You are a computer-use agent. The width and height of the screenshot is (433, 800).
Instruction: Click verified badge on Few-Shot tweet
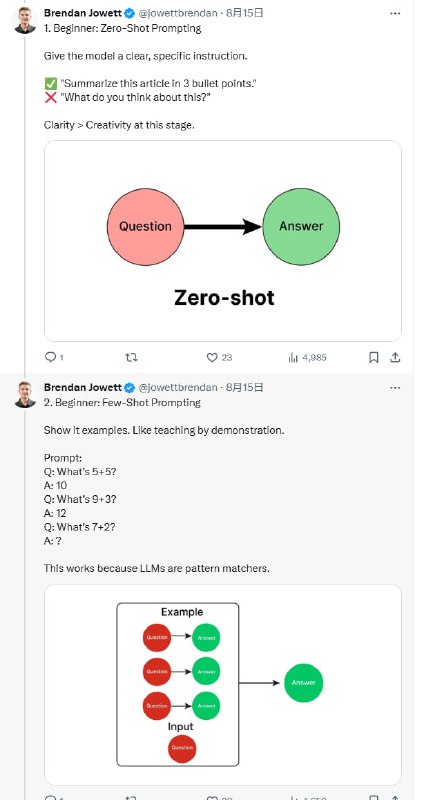click(130, 388)
